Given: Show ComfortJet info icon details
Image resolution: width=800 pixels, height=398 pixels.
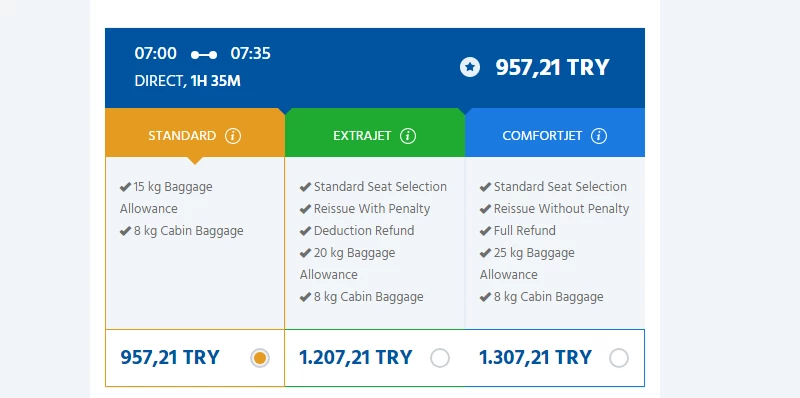Looking at the screenshot, I should [599, 136].
